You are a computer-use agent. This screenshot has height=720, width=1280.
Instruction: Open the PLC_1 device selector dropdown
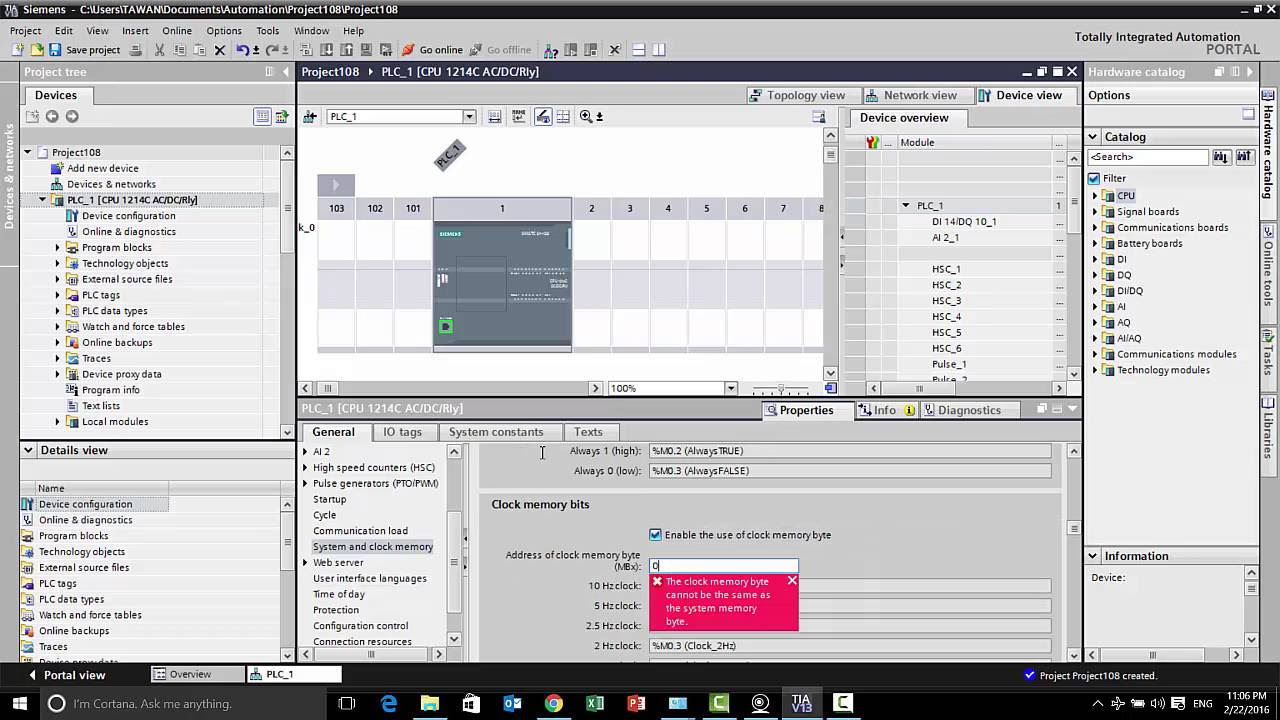click(468, 117)
